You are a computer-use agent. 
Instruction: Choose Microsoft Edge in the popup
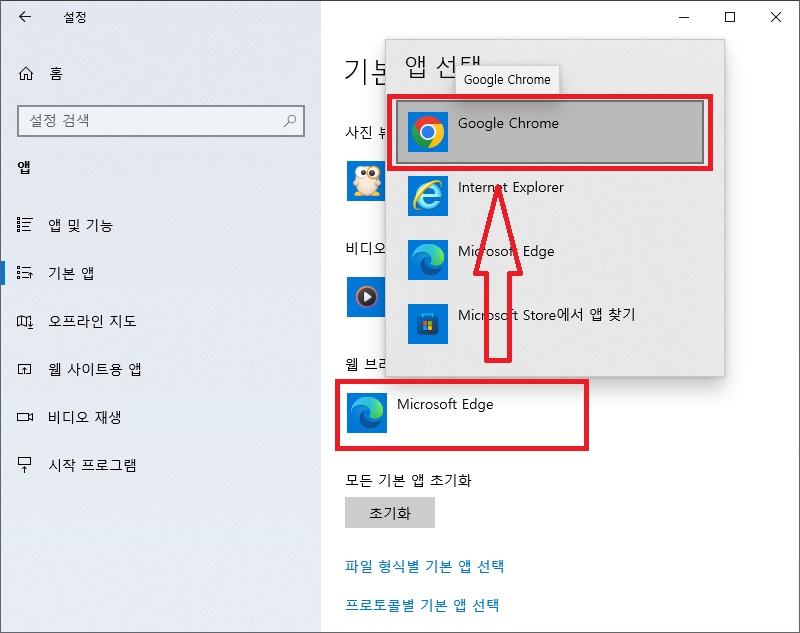tap(549, 260)
